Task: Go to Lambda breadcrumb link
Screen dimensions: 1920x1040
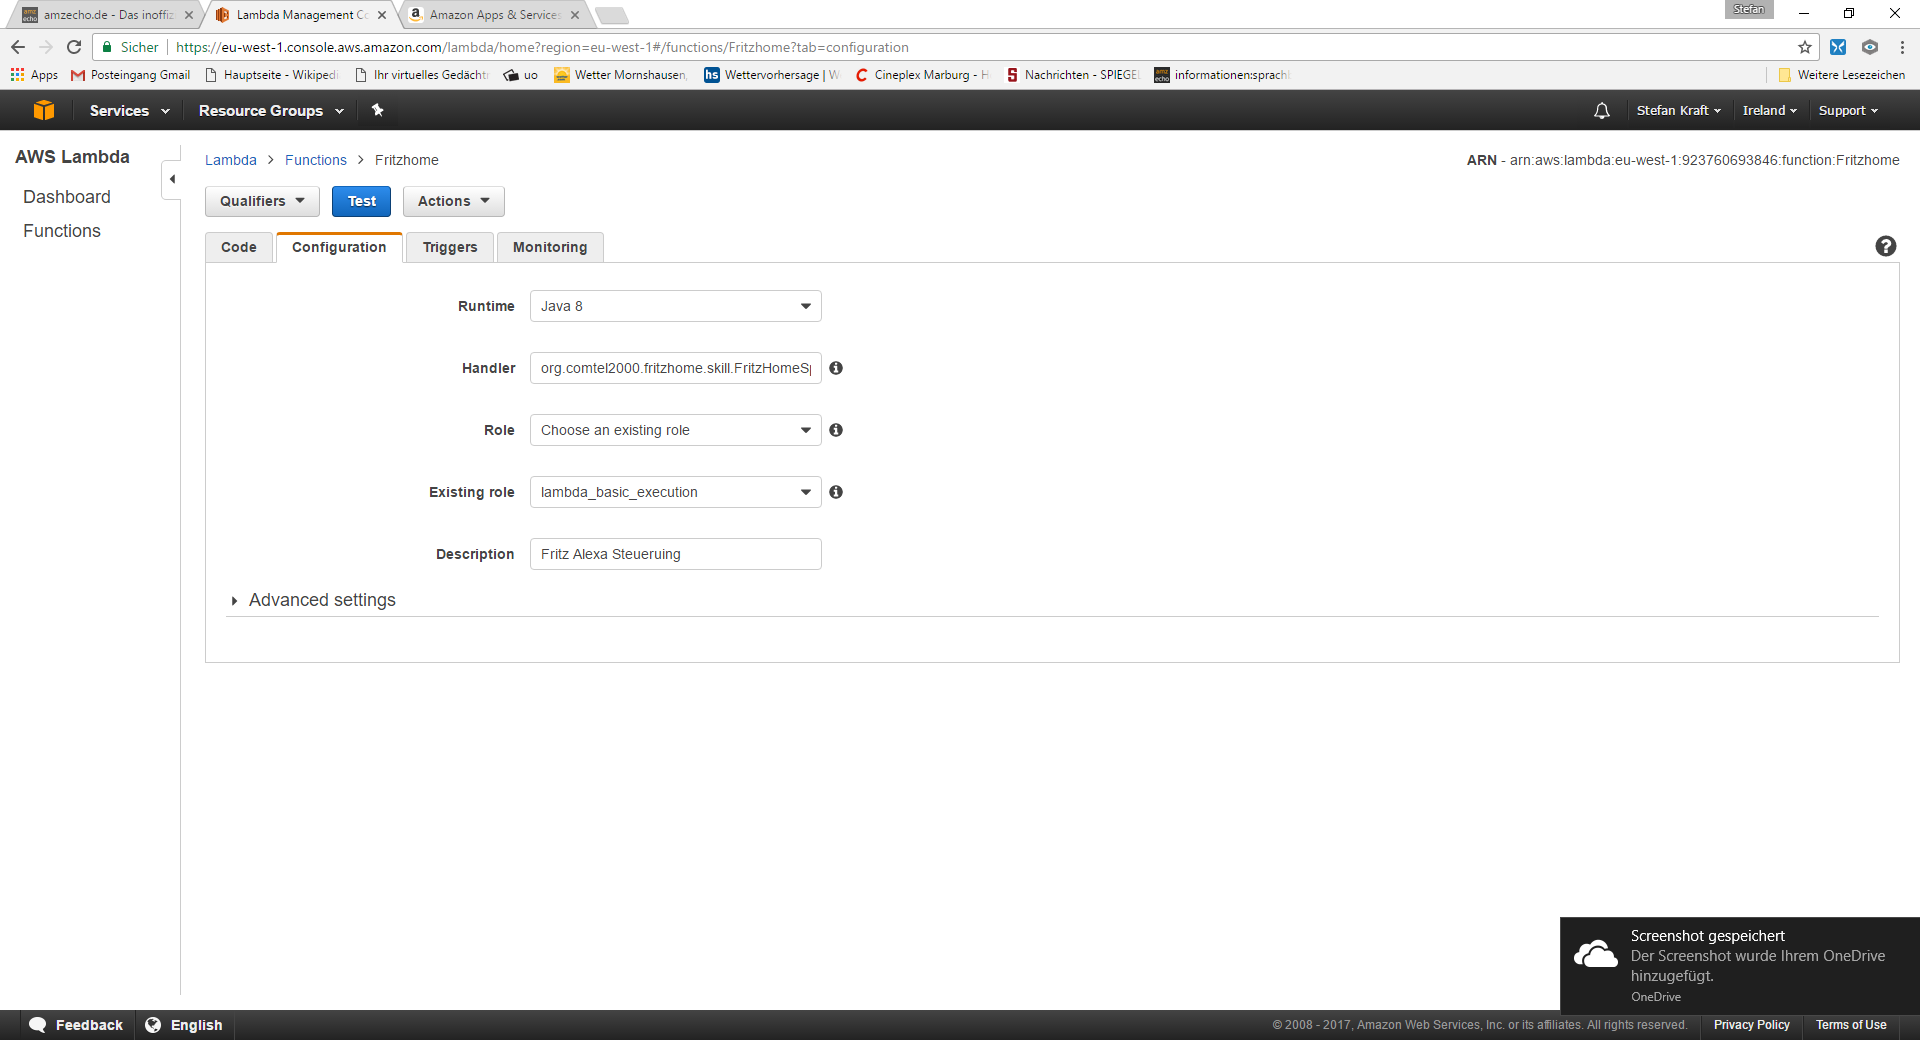Action: (x=231, y=160)
